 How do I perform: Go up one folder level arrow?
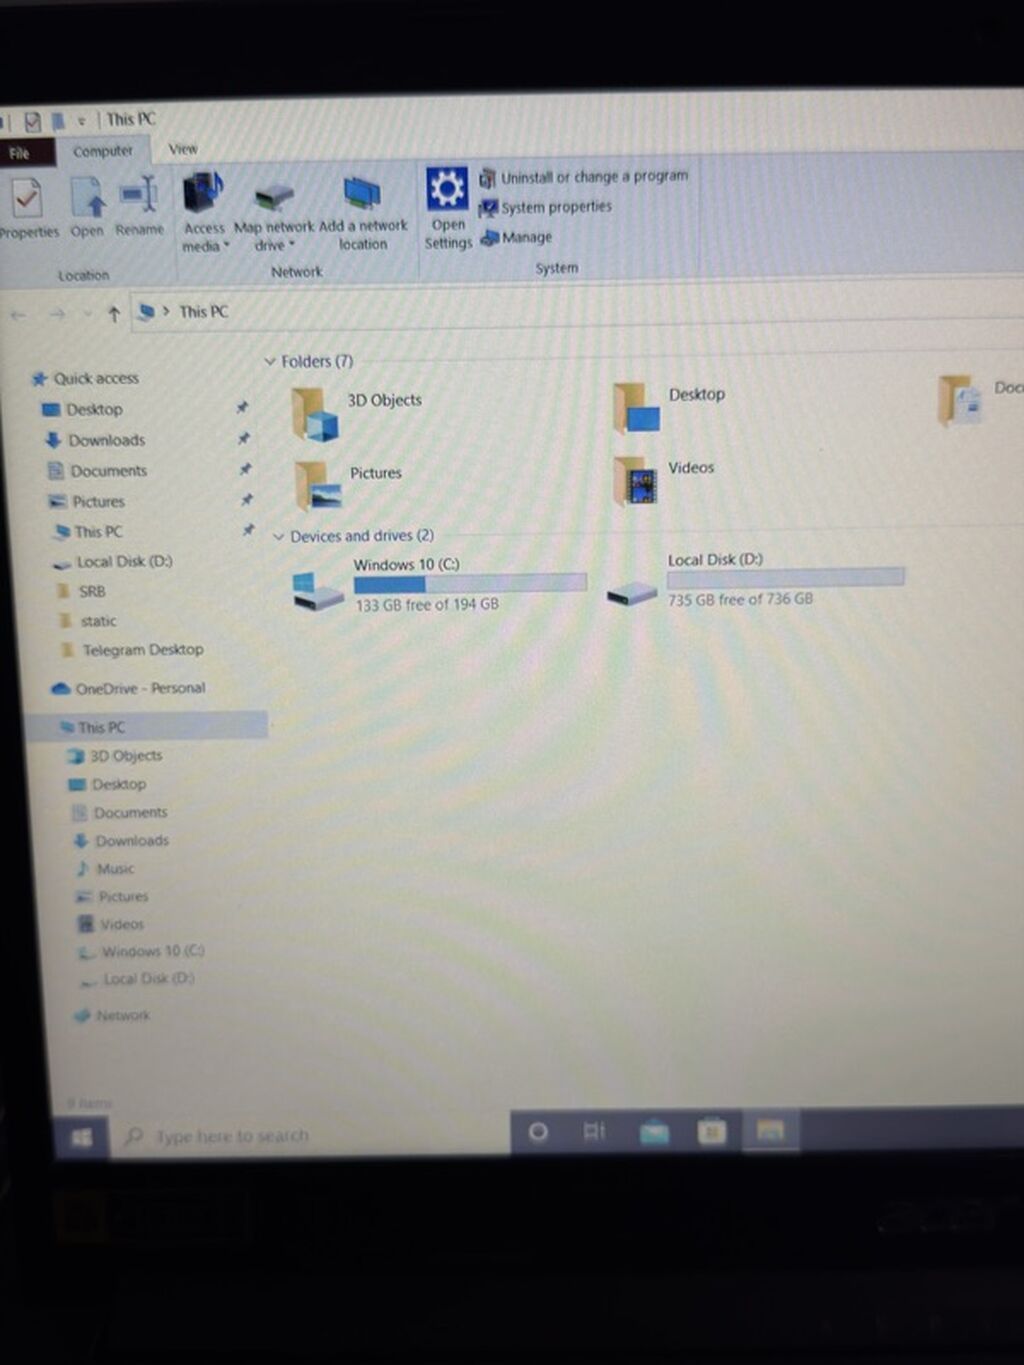[x=114, y=314]
